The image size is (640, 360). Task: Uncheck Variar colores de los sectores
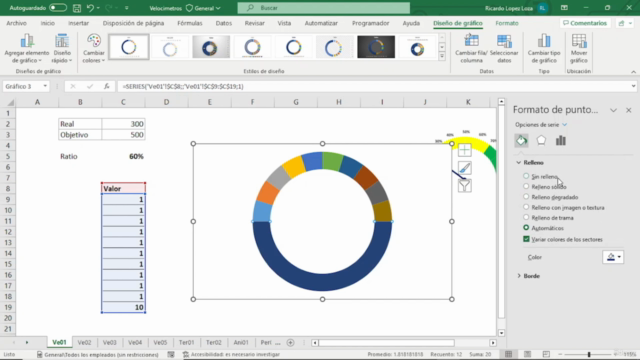pyautogui.click(x=527, y=239)
